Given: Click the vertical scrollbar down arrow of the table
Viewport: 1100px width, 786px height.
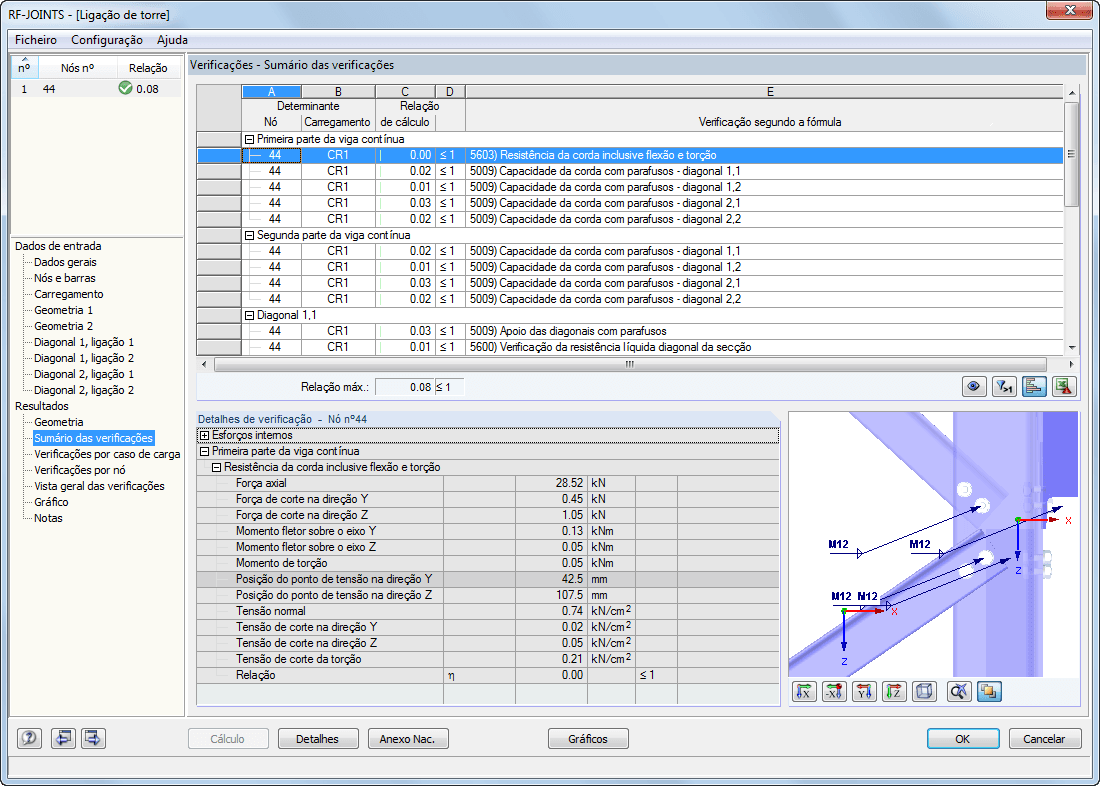Looking at the screenshot, I should [x=1071, y=347].
